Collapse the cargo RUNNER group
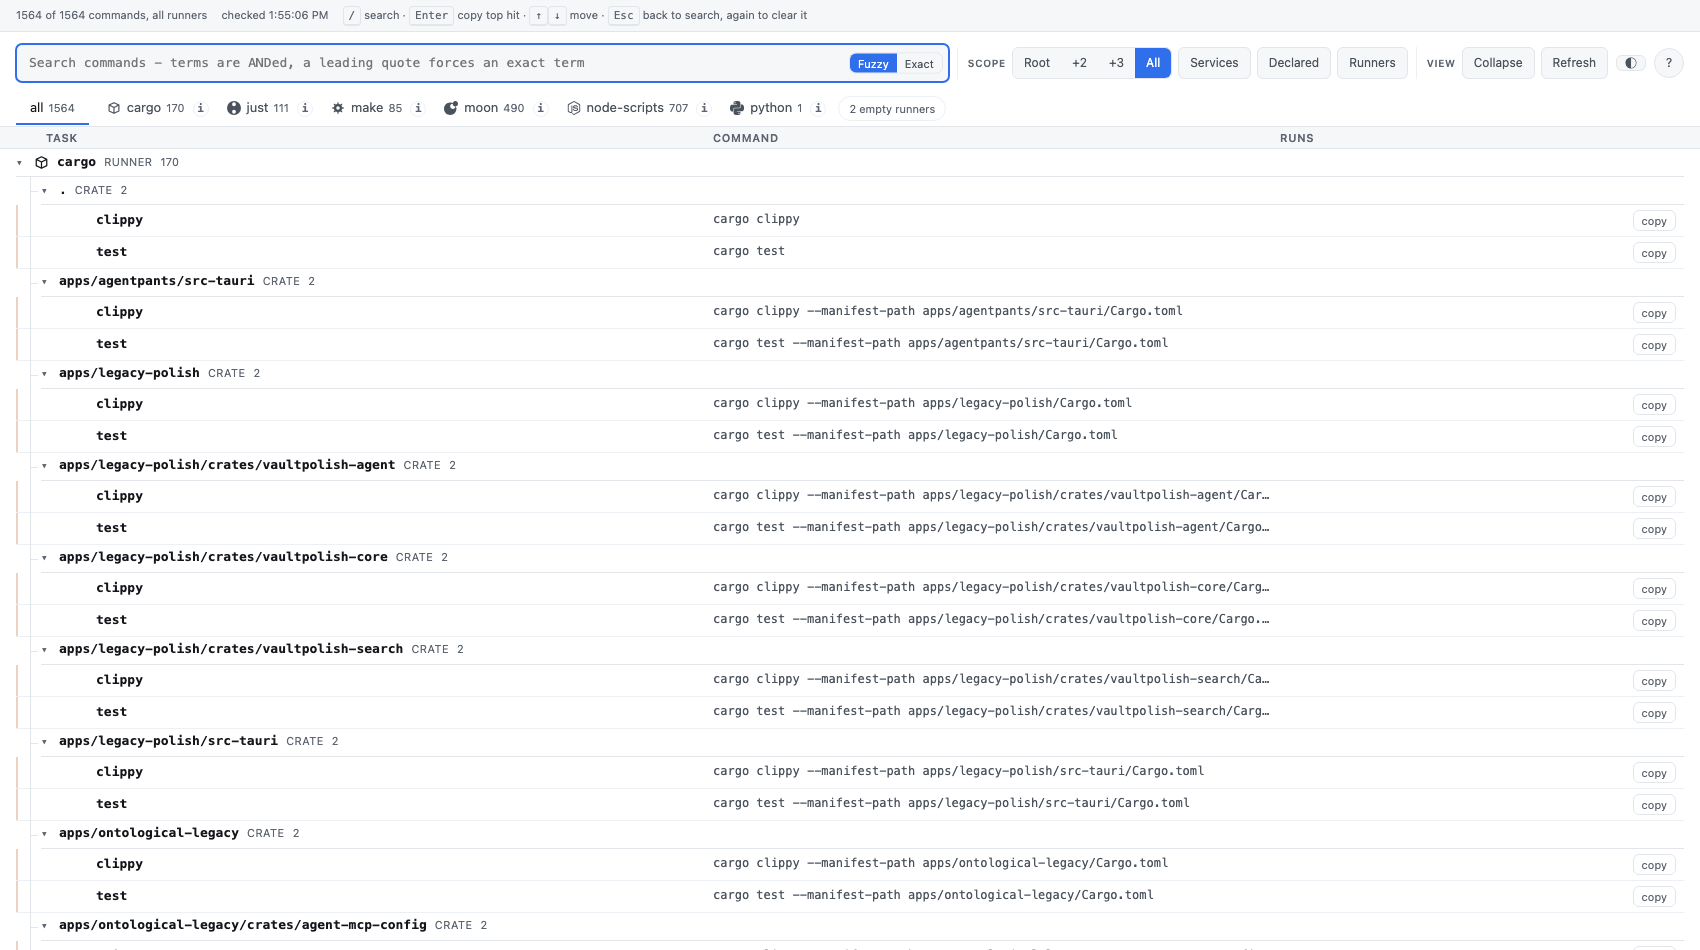Viewport: 1700px width, 950px height. pyautogui.click(x=19, y=163)
